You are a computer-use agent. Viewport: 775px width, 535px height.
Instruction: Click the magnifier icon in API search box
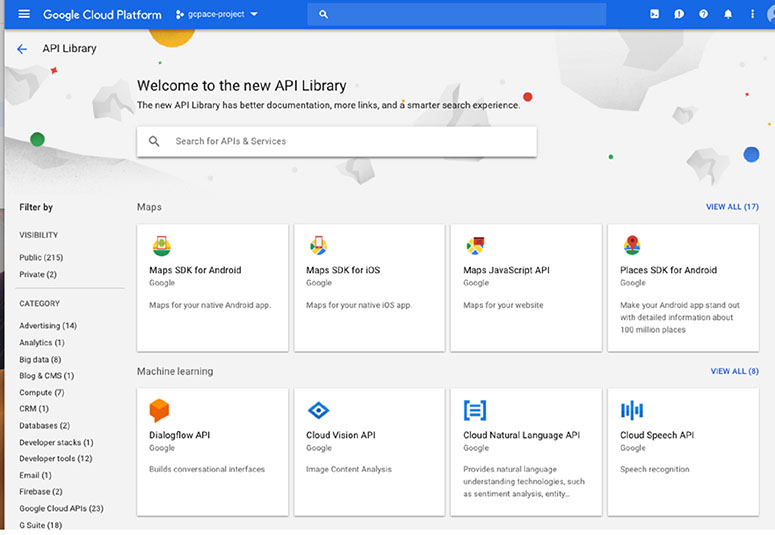[x=154, y=141]
